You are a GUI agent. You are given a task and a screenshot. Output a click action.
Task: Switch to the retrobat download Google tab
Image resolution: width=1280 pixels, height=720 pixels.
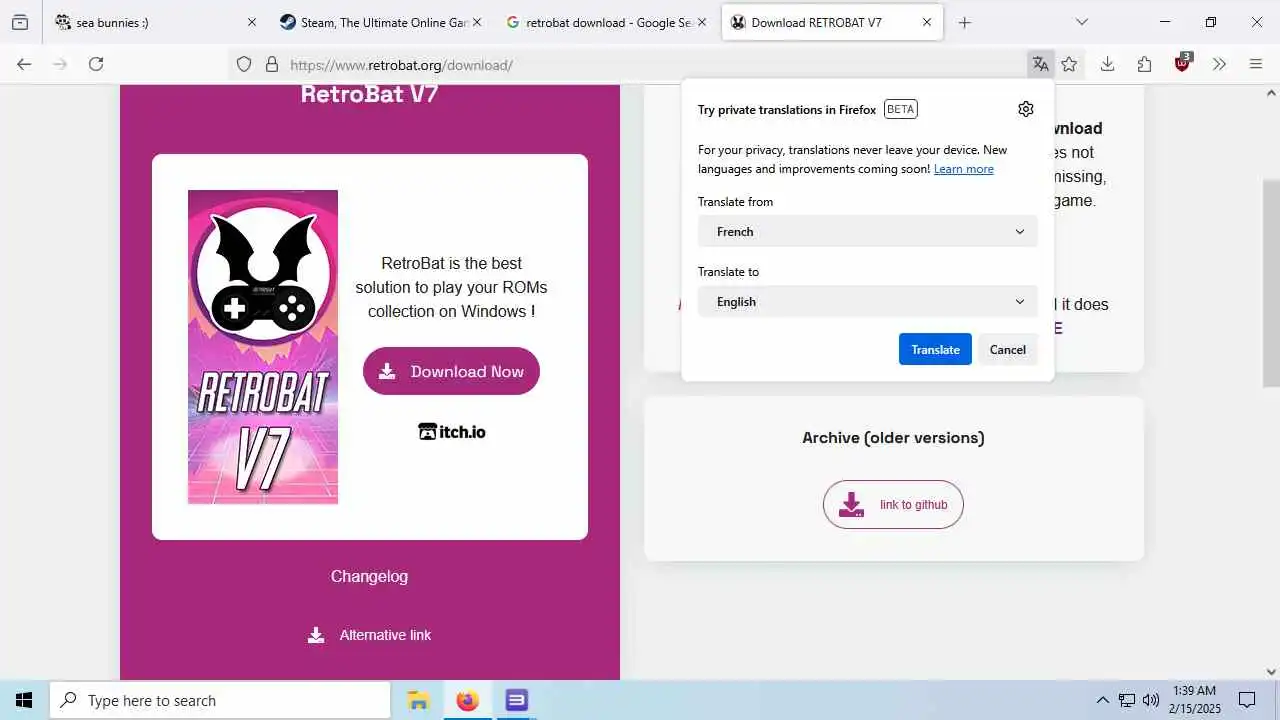pos(607,22)
